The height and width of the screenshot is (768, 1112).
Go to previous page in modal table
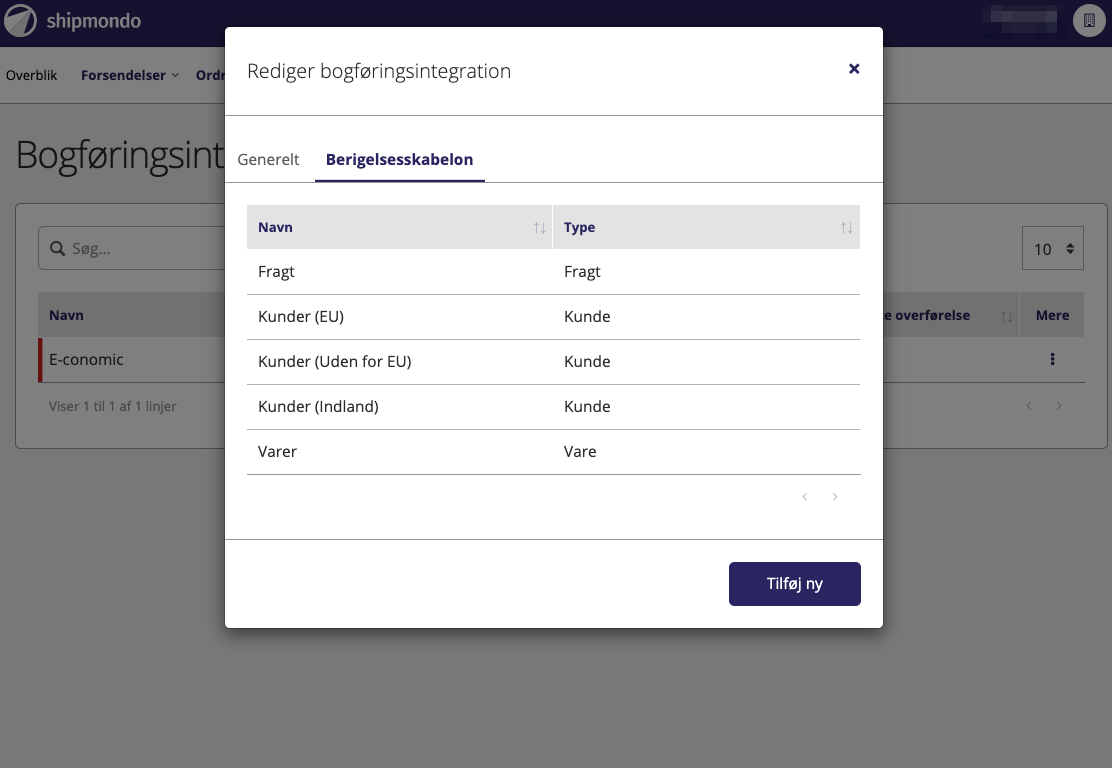[x=804, y=497]
